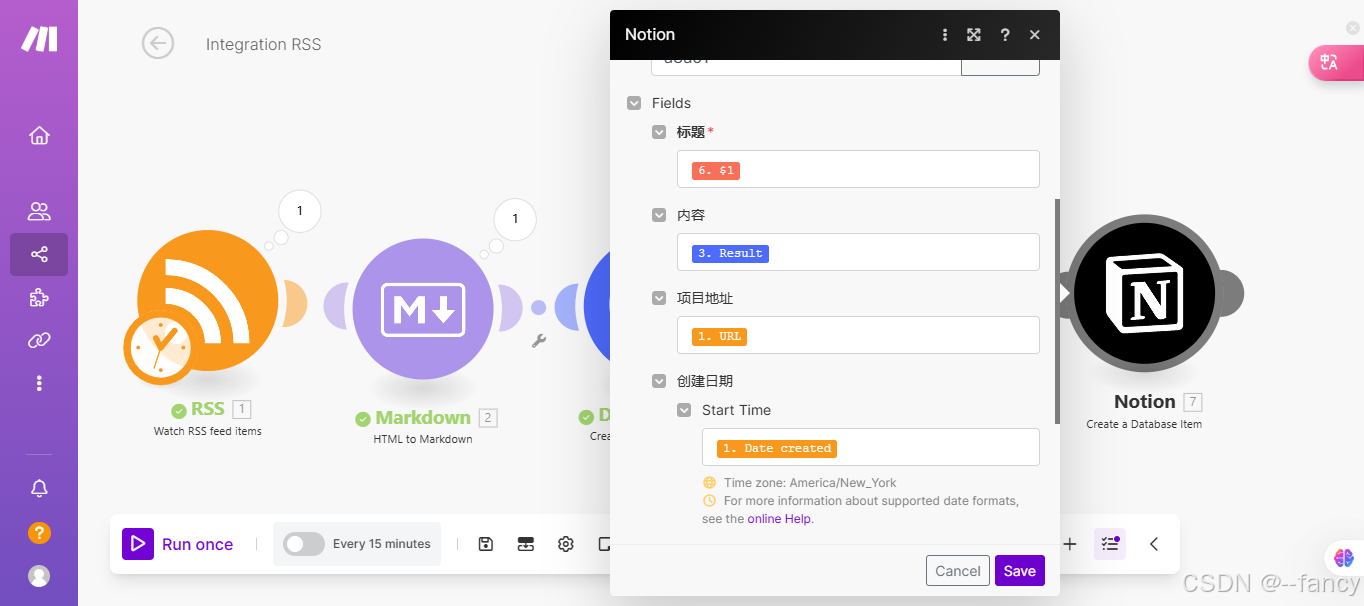The image size is (1364, 606).
Task: Open the Notion dialog help question mark
Action: coord(1005,35)
